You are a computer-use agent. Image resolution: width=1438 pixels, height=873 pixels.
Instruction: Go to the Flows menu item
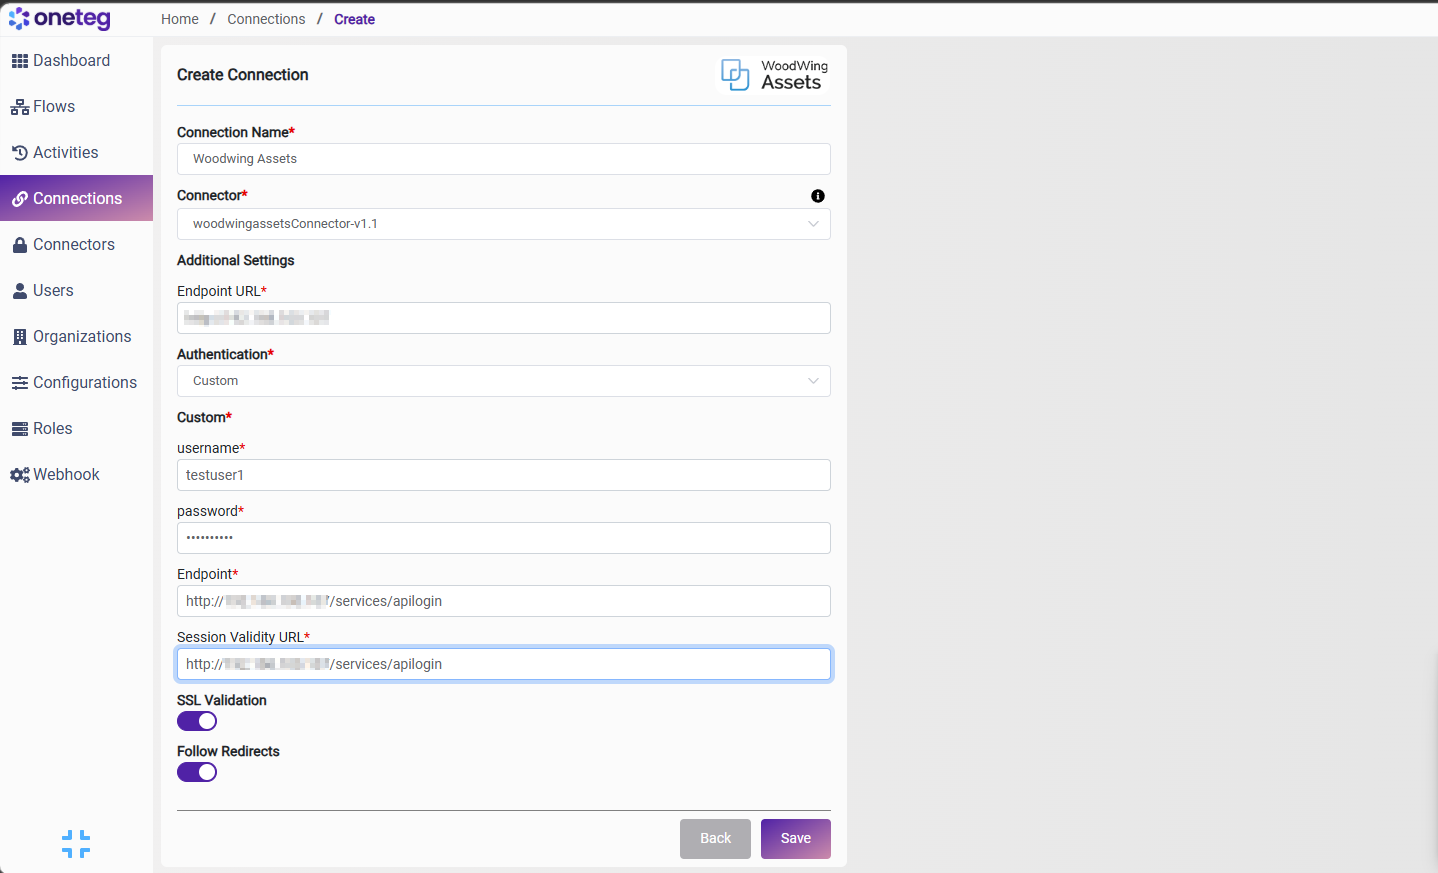(x=76, y=107)
